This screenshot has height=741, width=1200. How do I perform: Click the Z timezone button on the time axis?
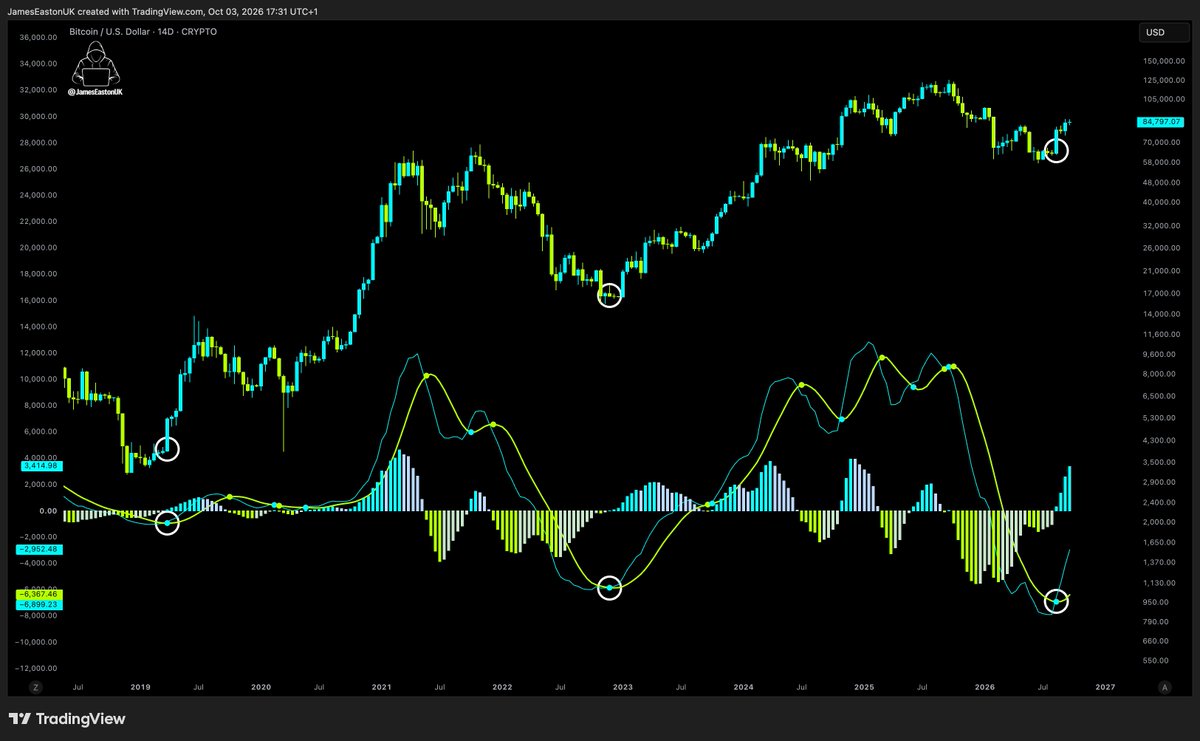pos(35,687)
